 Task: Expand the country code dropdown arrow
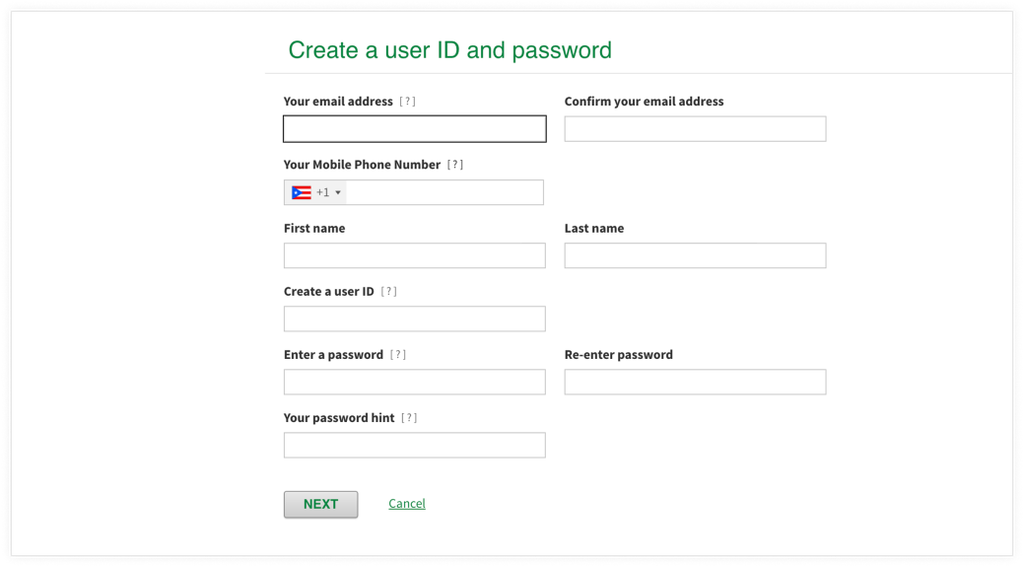[338, 193]
